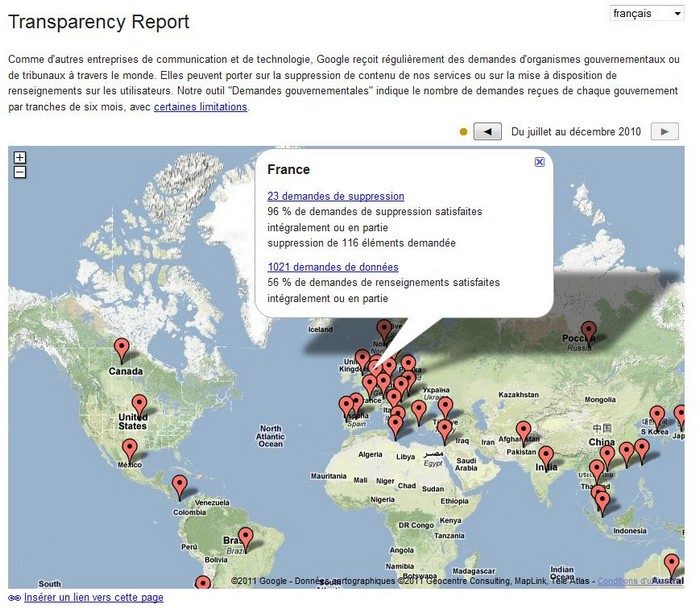Open the français language dropdown
The image size is (700, 609).
click(647, 13)
